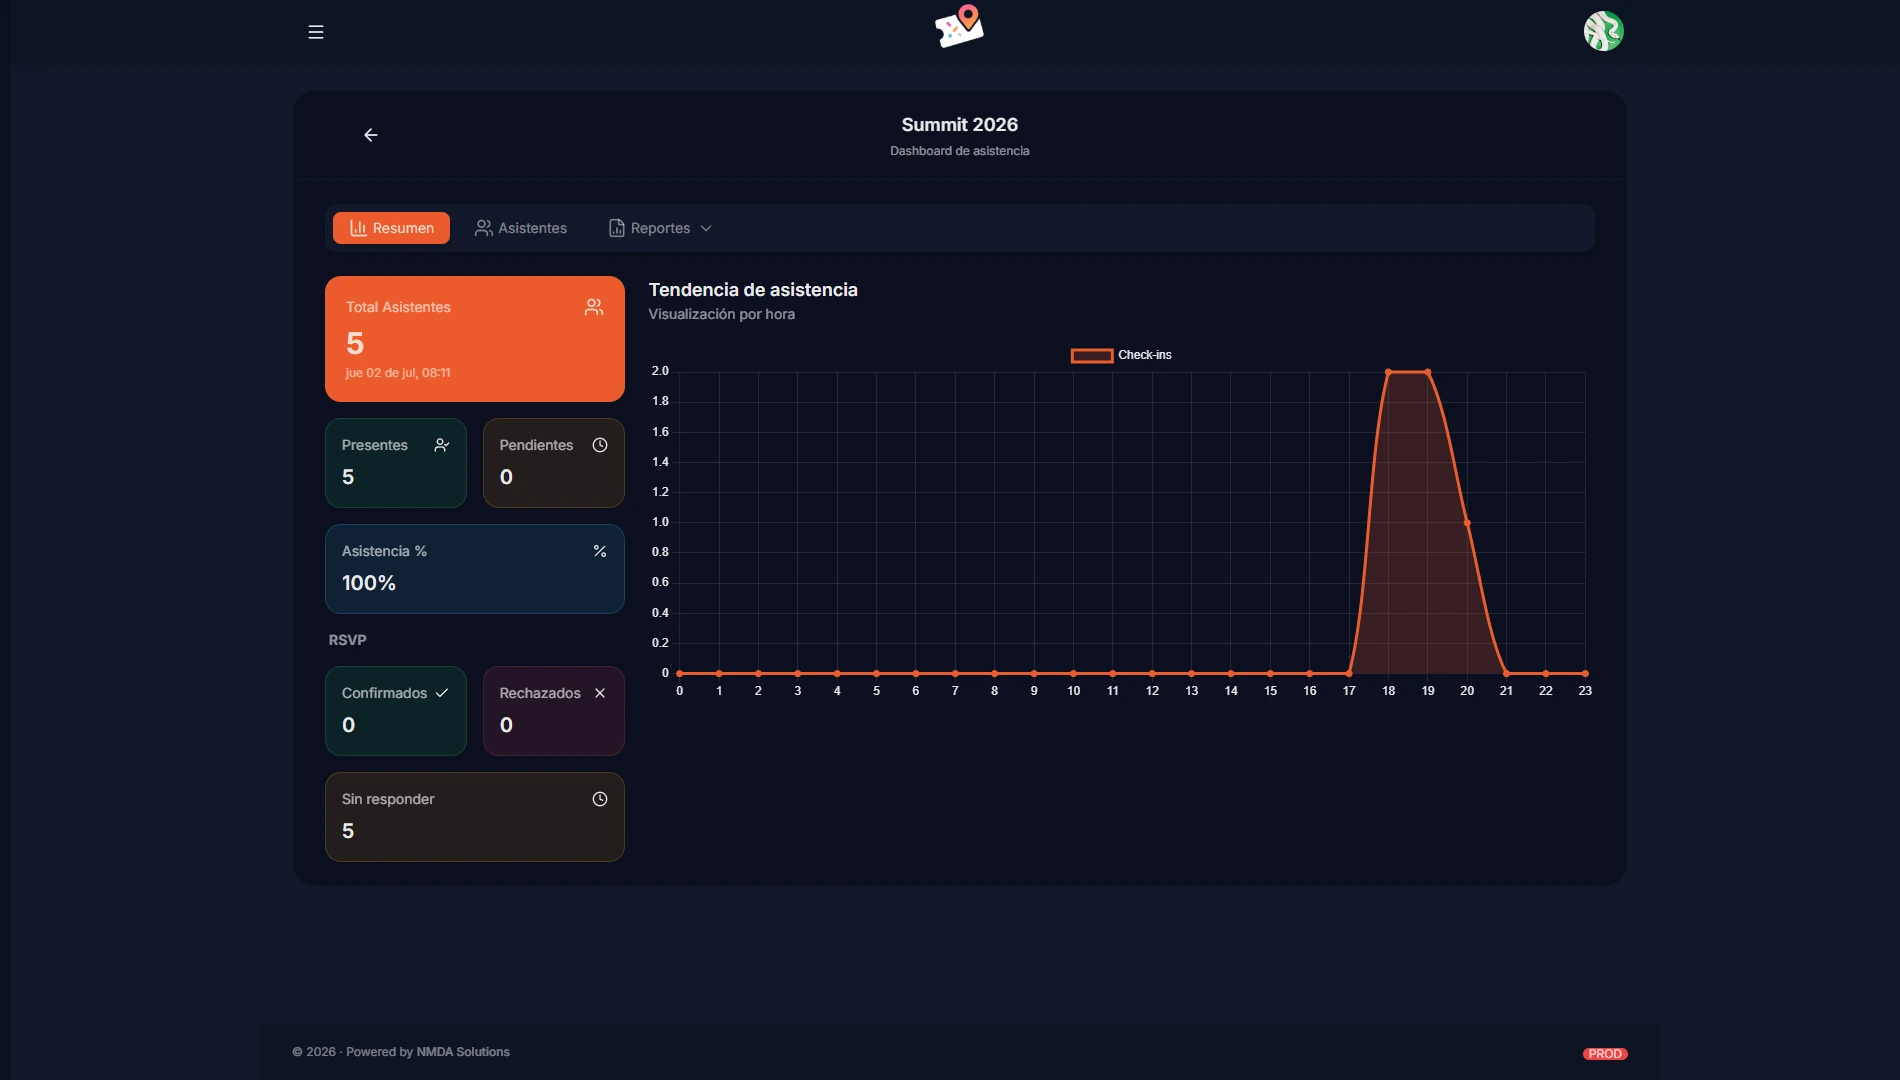Click the Rechazados label
This screenshot has width=1900, height=1080.
[540, 693]
